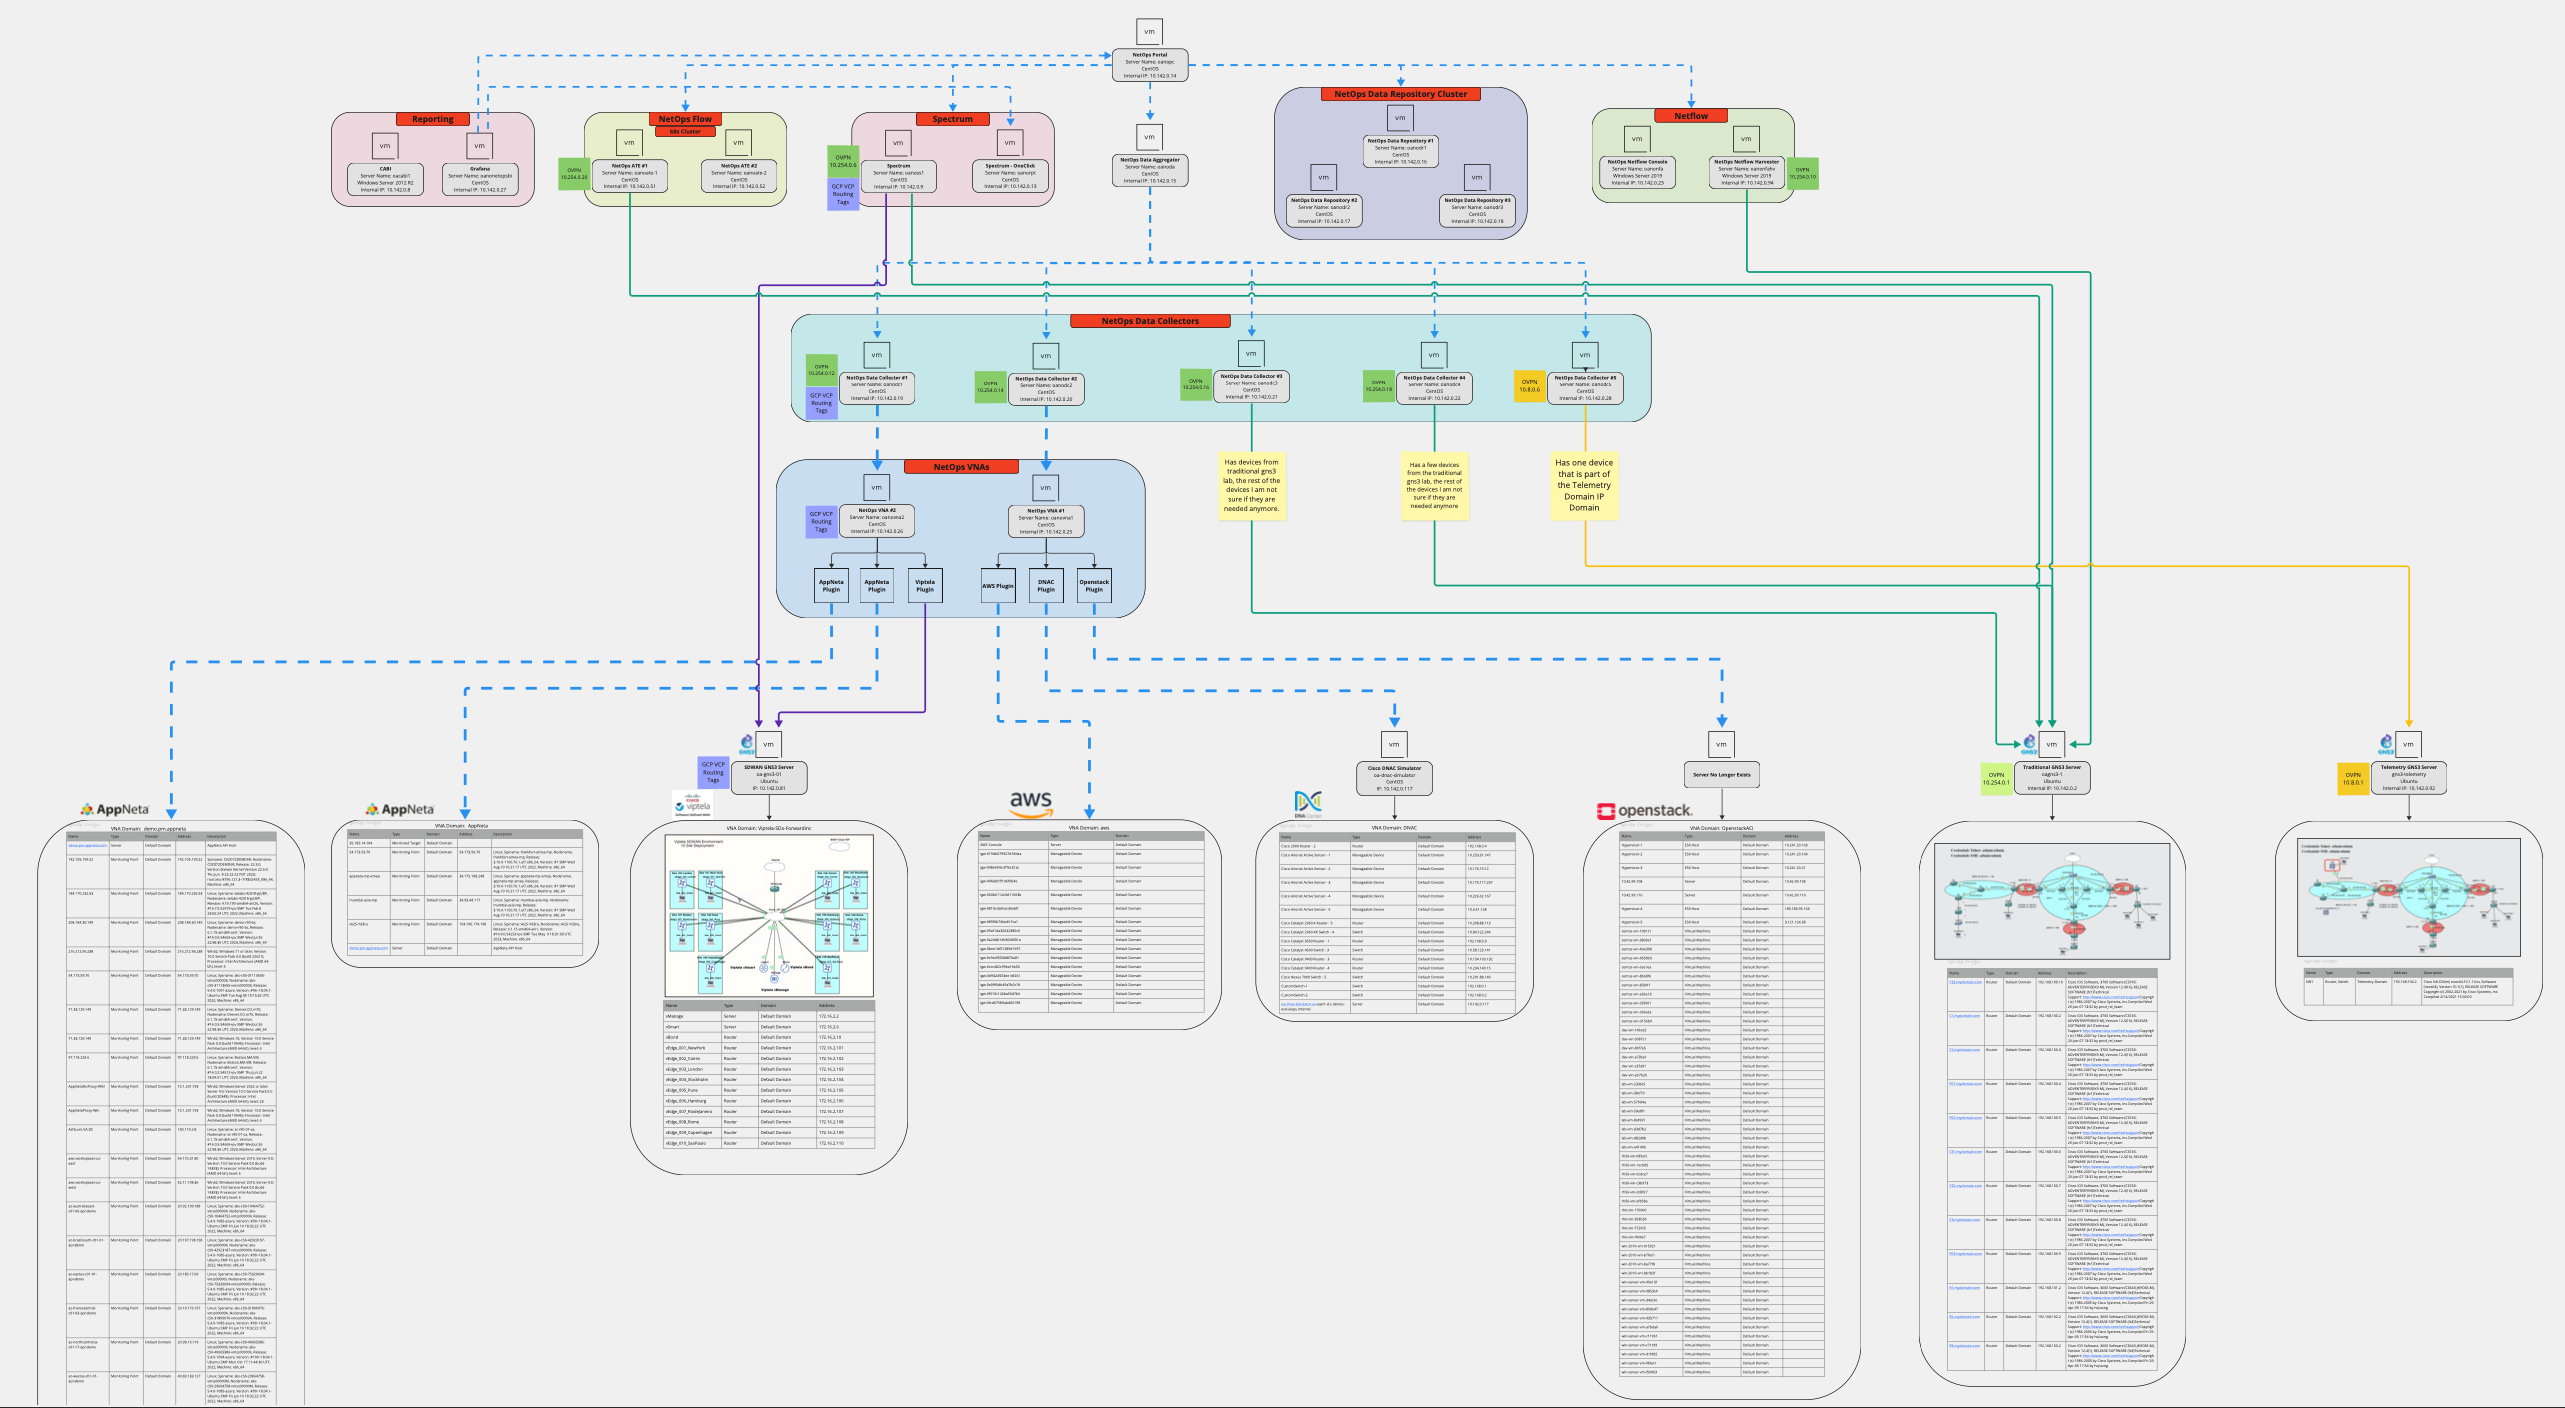Select the Spectrum group title label
Screen dimensions: 2565x1408
(x=952, y=119)
